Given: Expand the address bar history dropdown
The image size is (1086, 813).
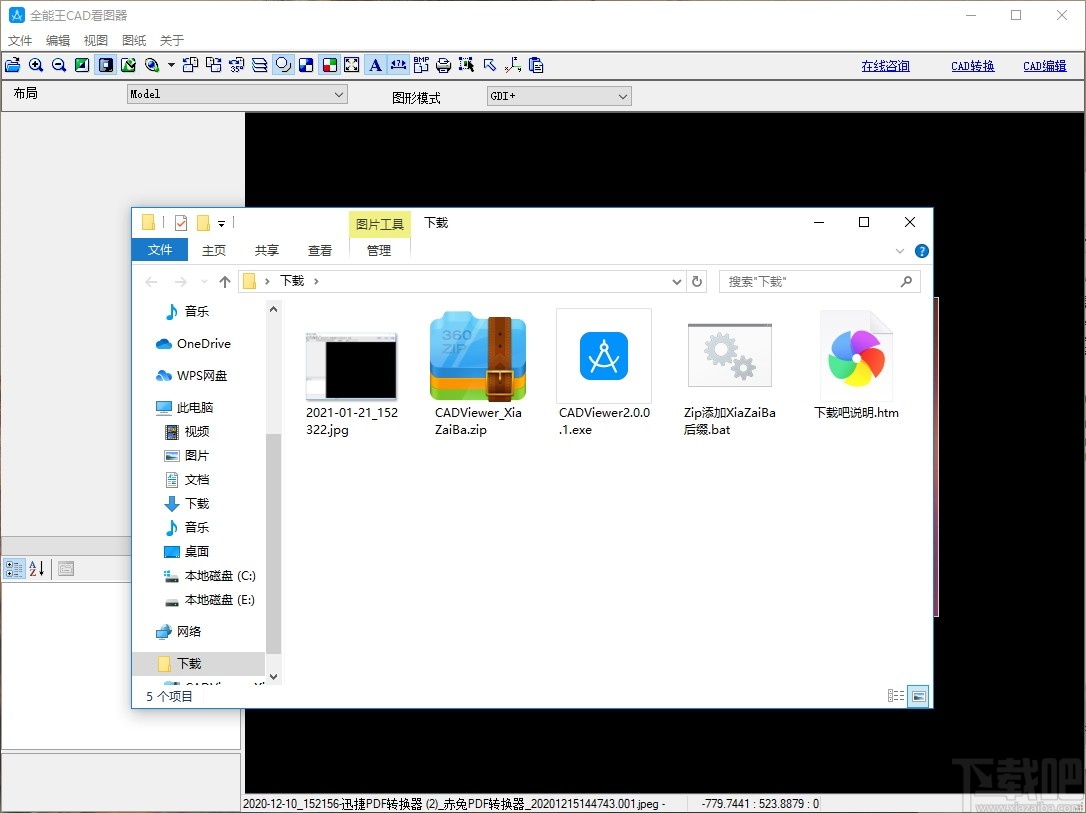Looking at the screenshot, I should coord(677,282).
